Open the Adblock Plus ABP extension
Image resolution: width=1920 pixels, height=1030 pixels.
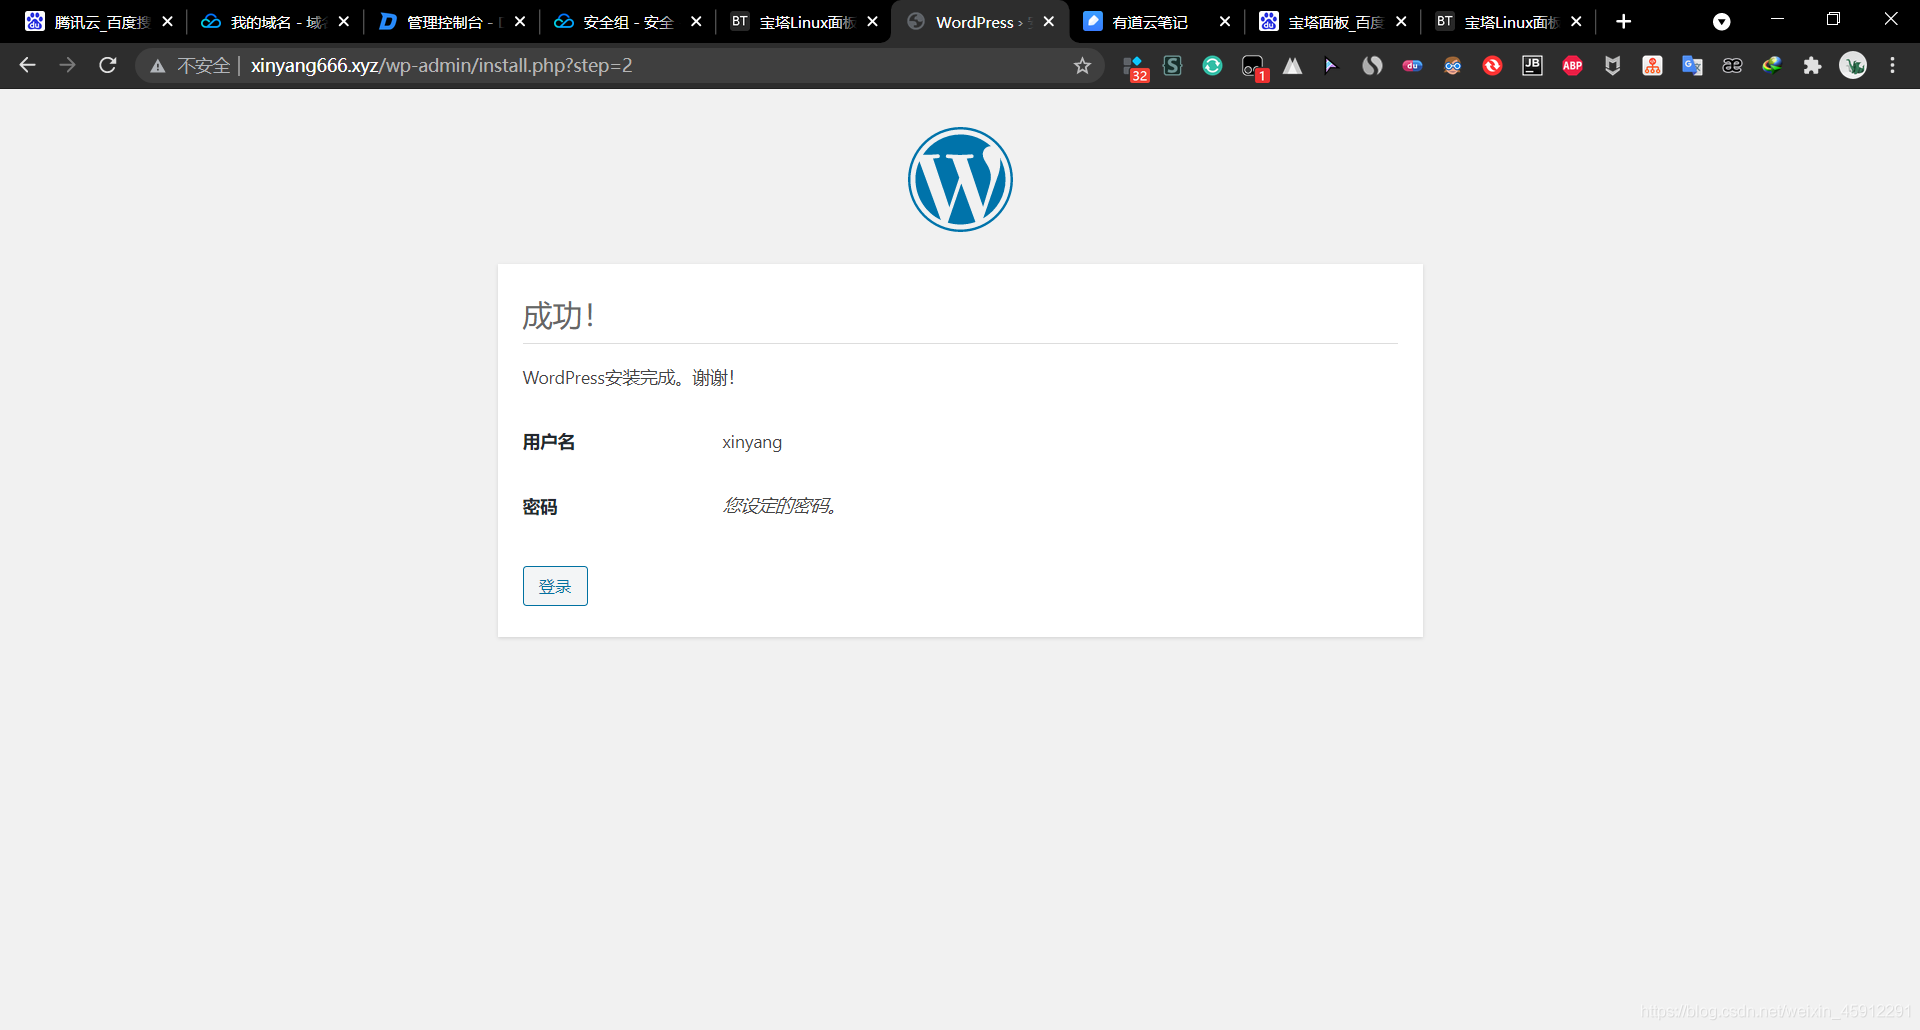(x=1572, y=65)
